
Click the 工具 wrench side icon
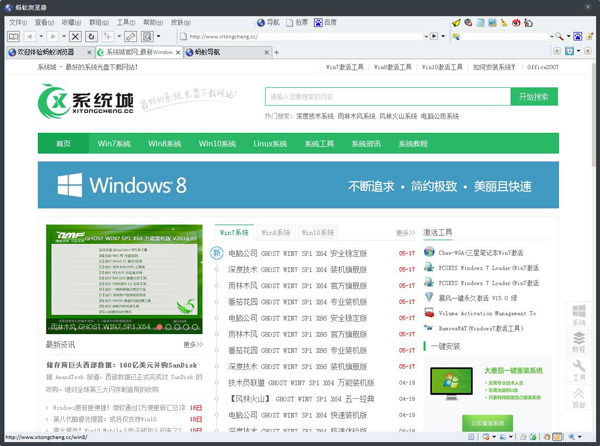click(x=579, y=370)
